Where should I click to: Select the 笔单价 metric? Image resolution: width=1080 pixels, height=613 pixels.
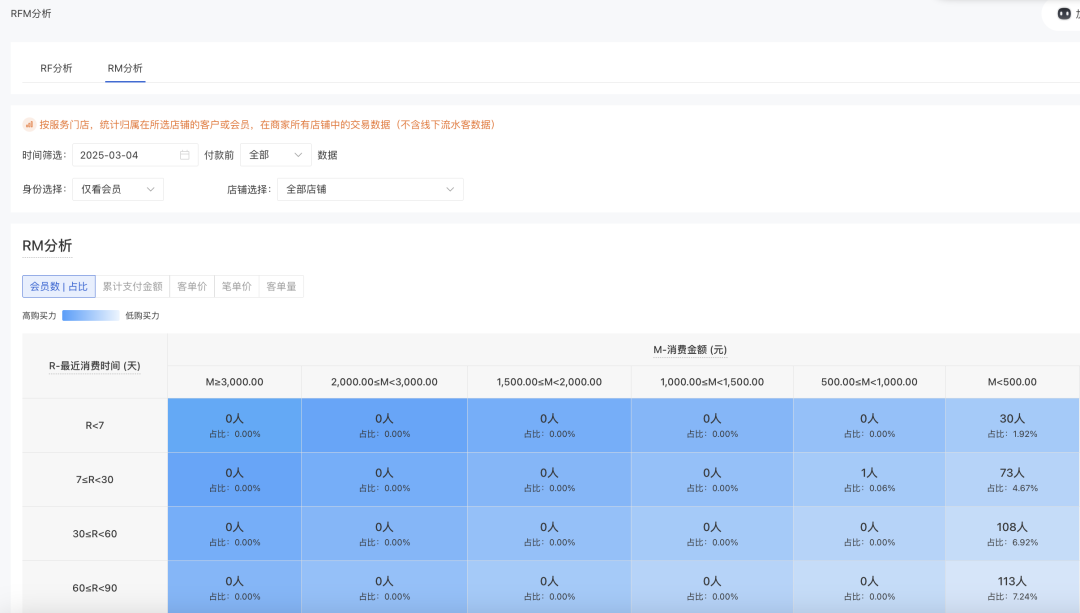[x=236, y=287]
